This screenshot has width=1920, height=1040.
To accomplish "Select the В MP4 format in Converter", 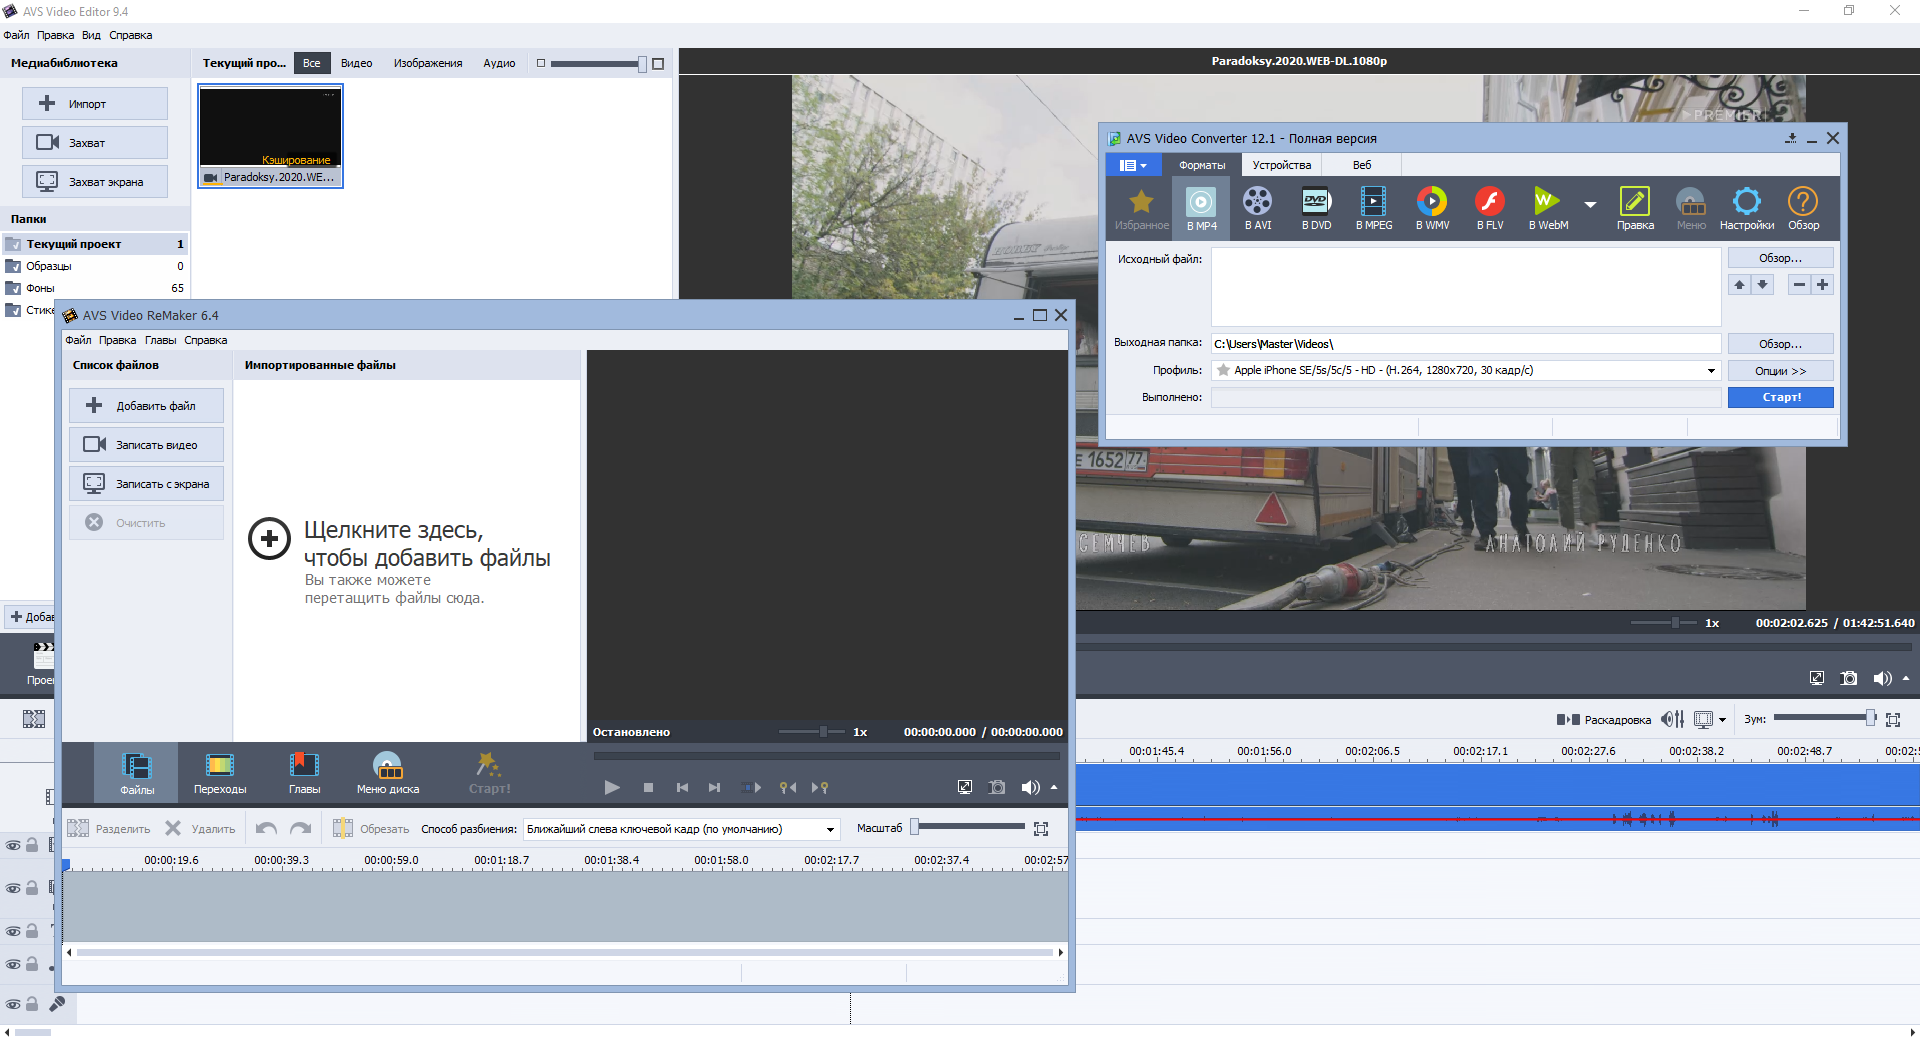I will 1201,208.
